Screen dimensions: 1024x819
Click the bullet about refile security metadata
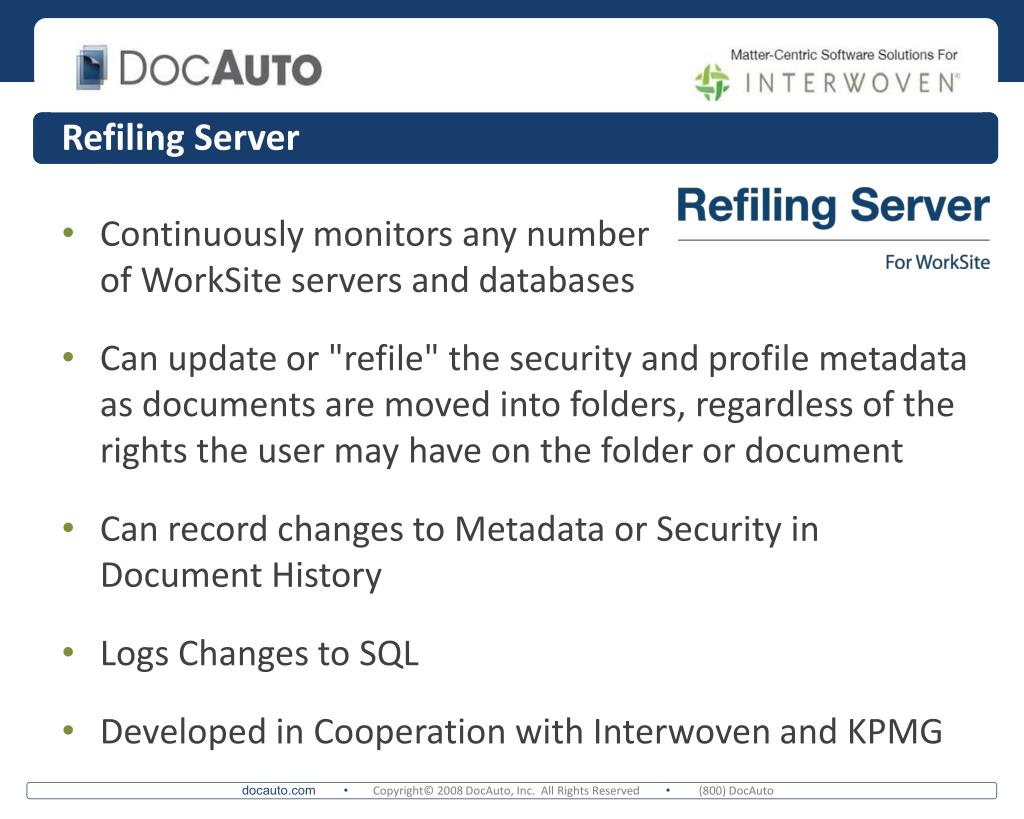click(533, 405)
